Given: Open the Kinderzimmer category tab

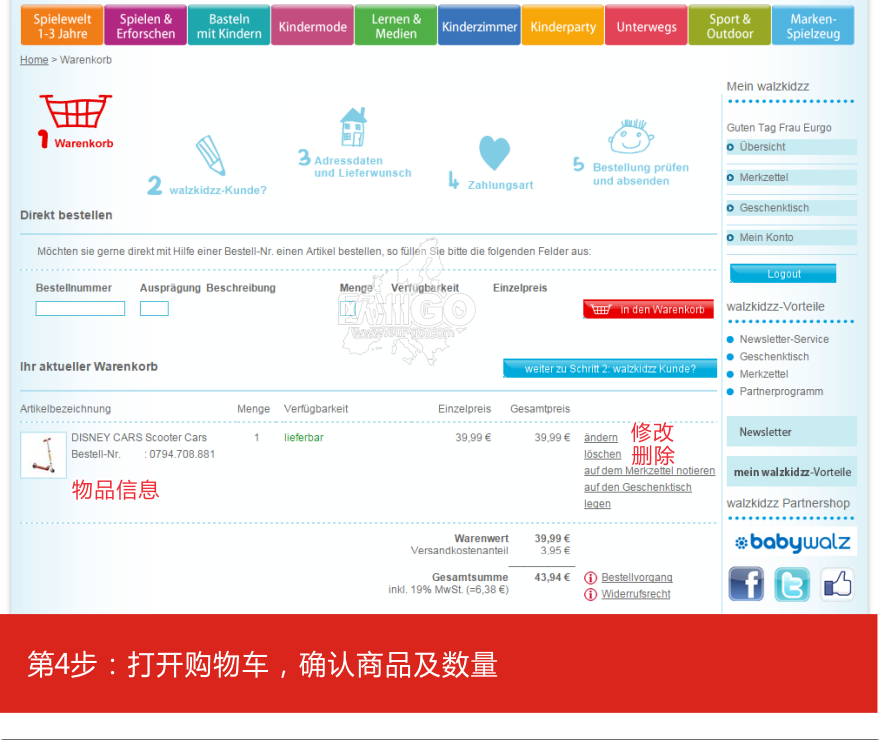Looking at the screenshot, I should (x=479, y=27).
